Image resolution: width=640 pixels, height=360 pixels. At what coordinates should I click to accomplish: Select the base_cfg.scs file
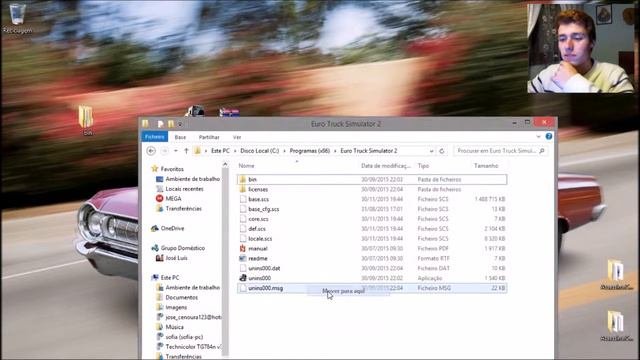click(372, 209)
